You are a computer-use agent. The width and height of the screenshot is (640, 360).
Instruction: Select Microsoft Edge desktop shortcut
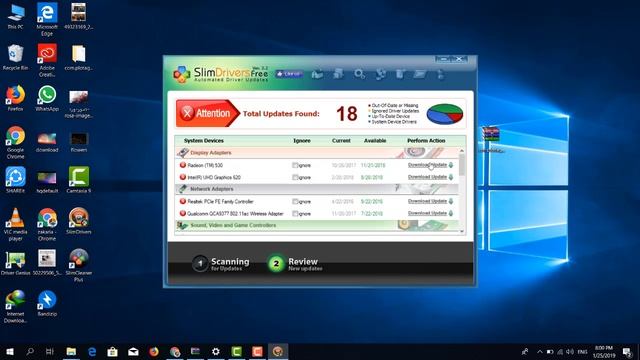pos(47,19)
